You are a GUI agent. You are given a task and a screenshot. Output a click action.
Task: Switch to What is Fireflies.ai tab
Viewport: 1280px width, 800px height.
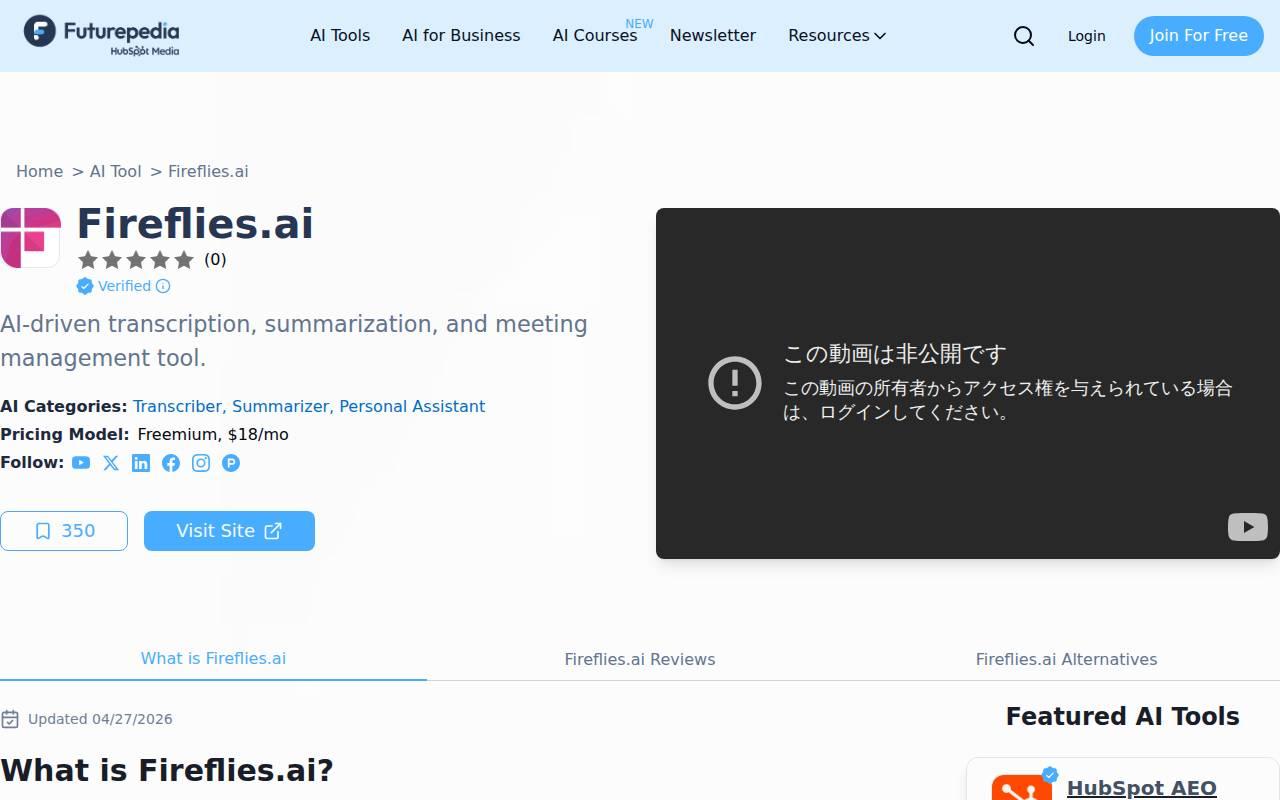(x=213, y=658)
